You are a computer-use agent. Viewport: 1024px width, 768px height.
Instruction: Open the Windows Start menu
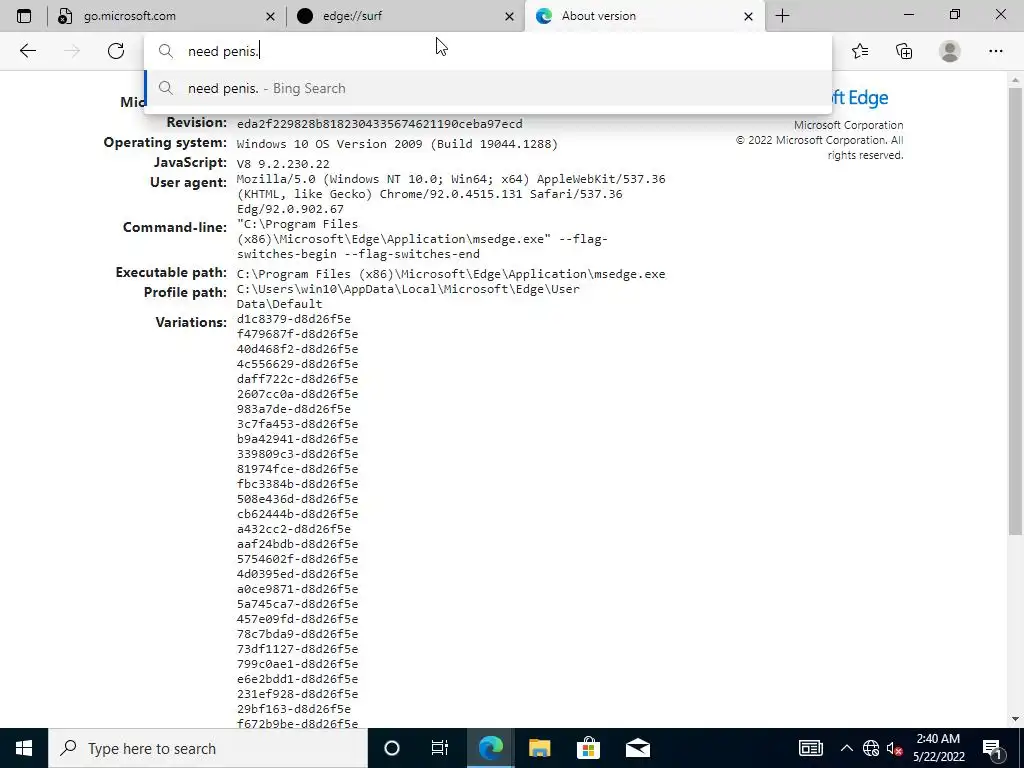coord(24,748)
